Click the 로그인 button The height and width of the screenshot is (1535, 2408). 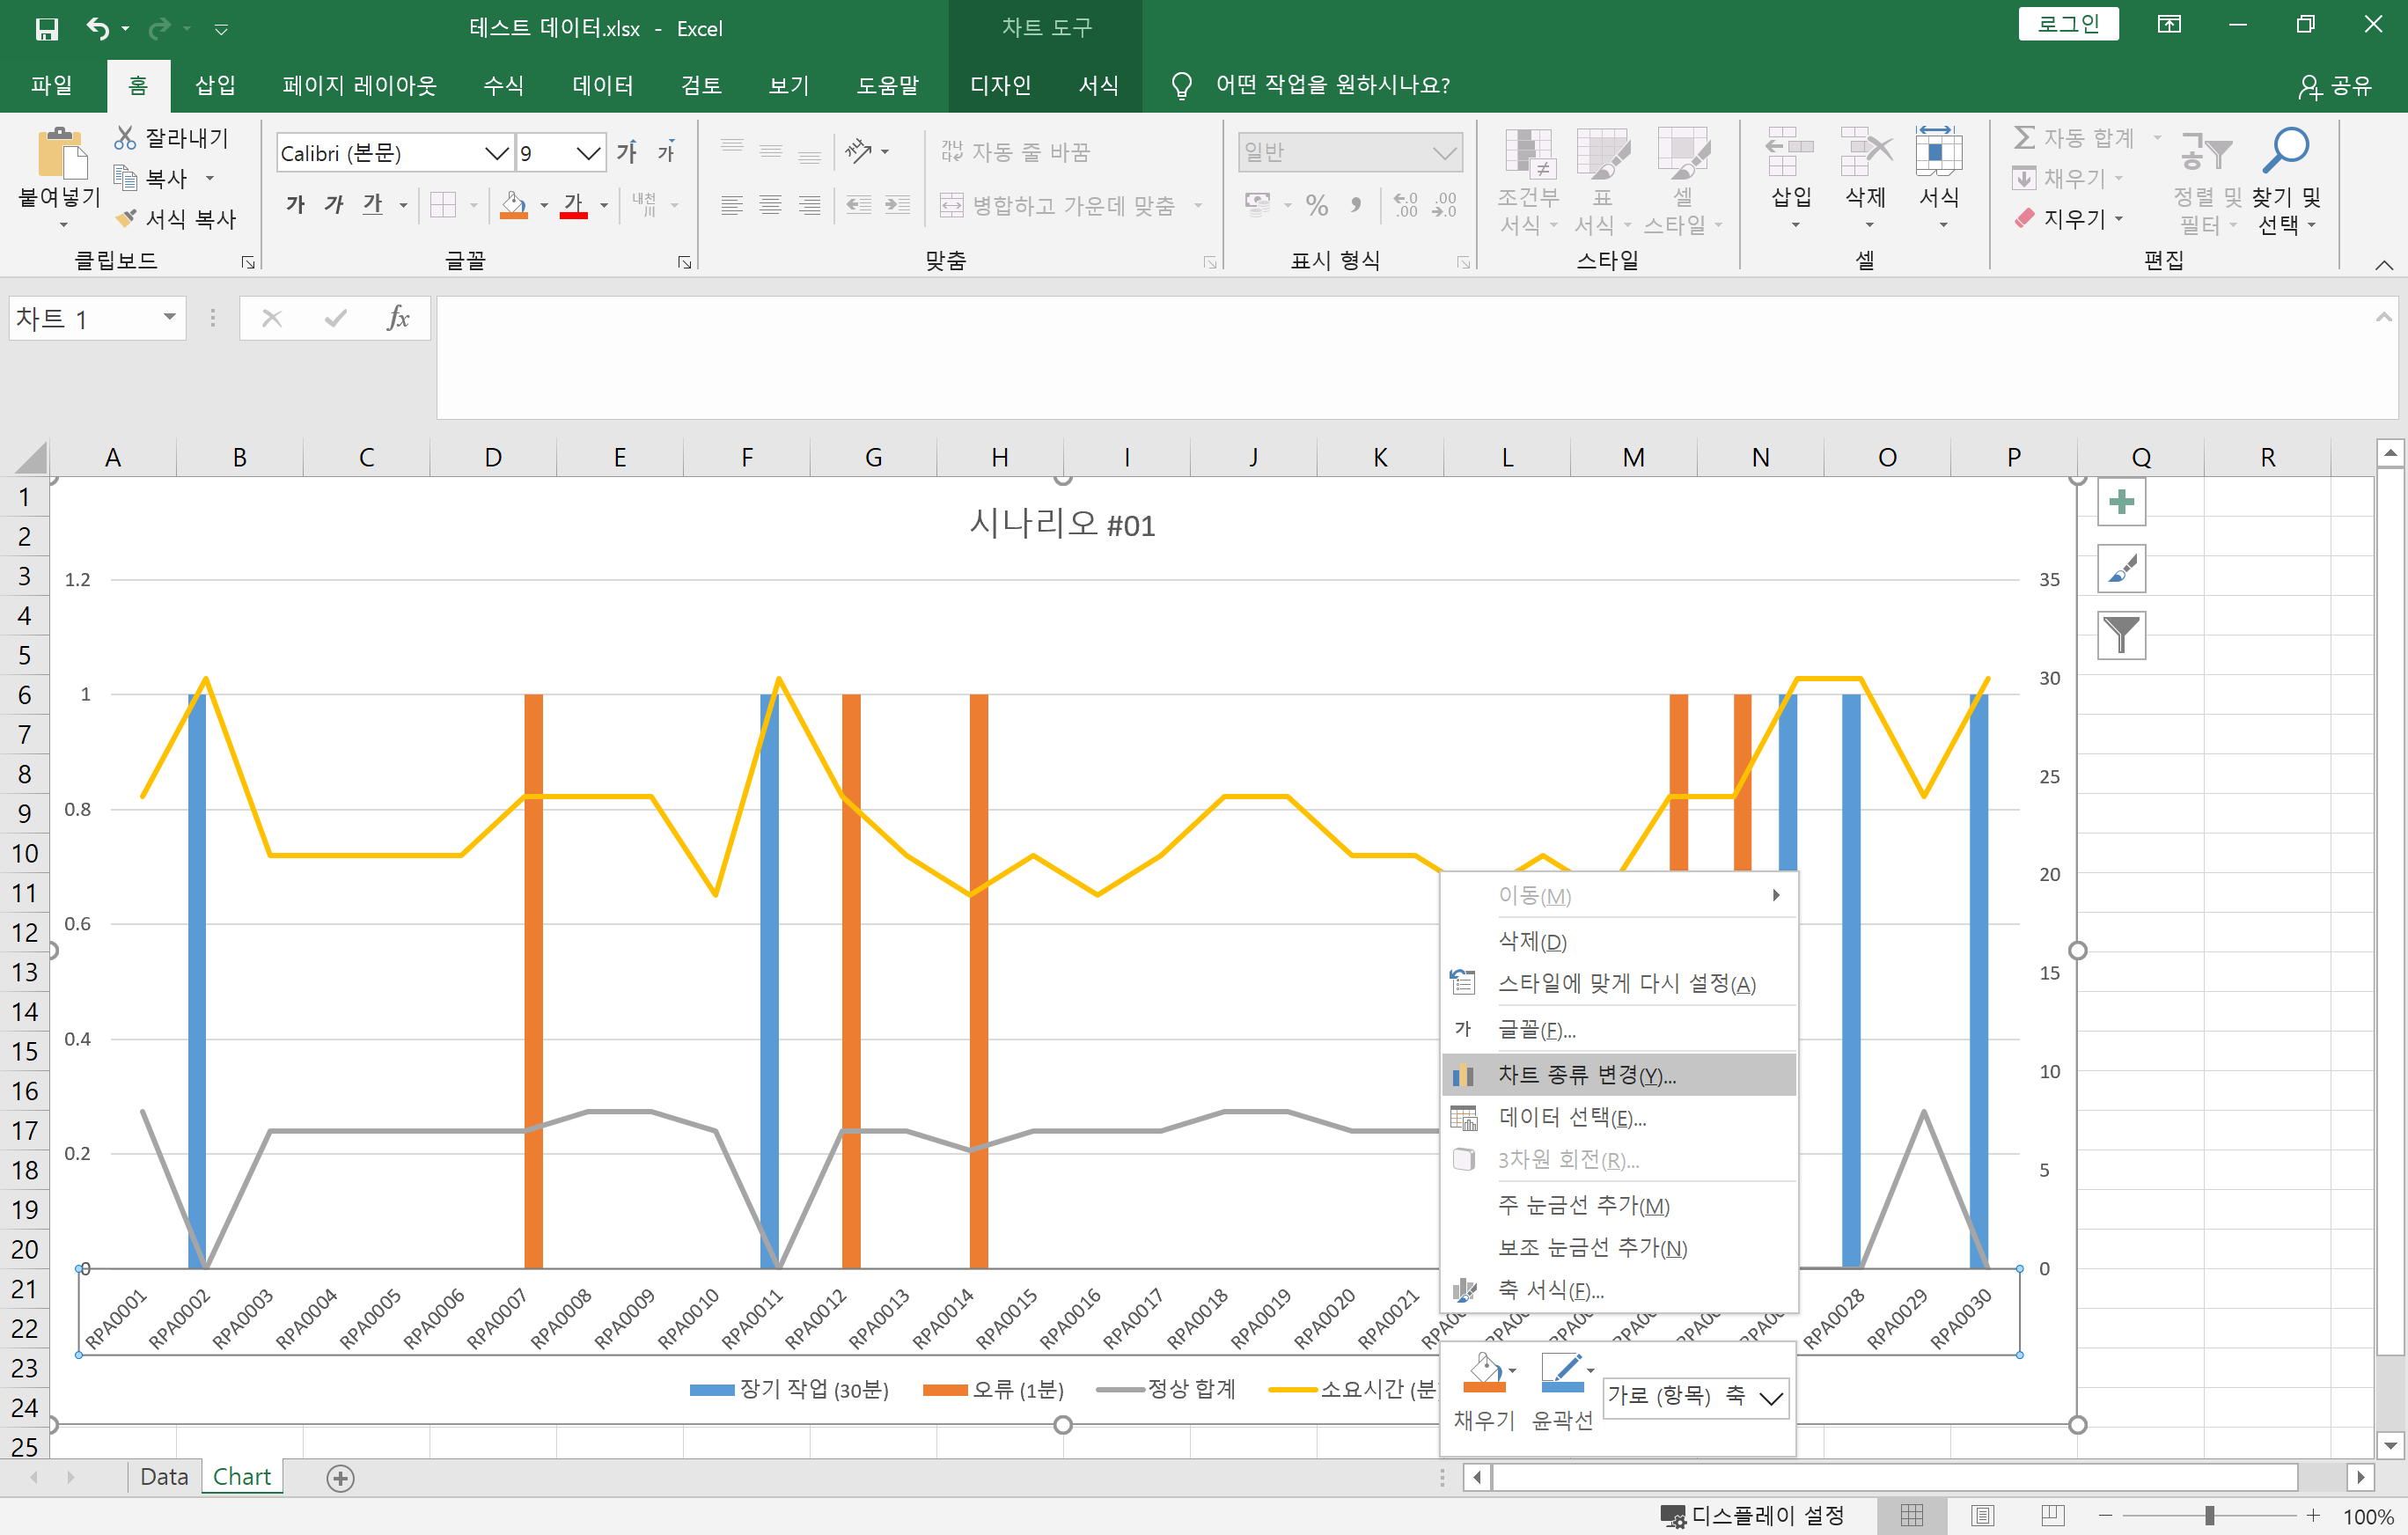2067,24
